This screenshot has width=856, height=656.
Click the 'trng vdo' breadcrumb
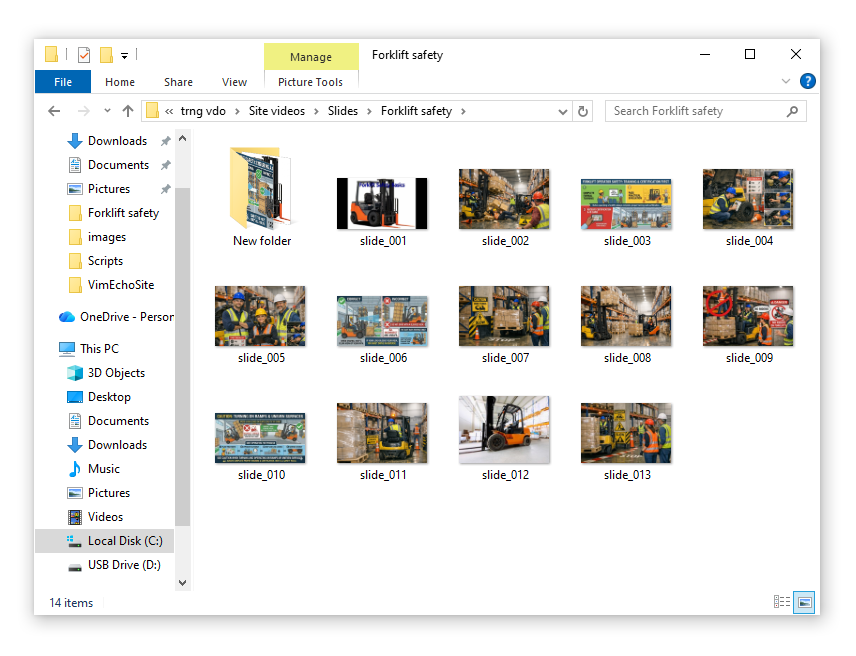tap(203, 111)
